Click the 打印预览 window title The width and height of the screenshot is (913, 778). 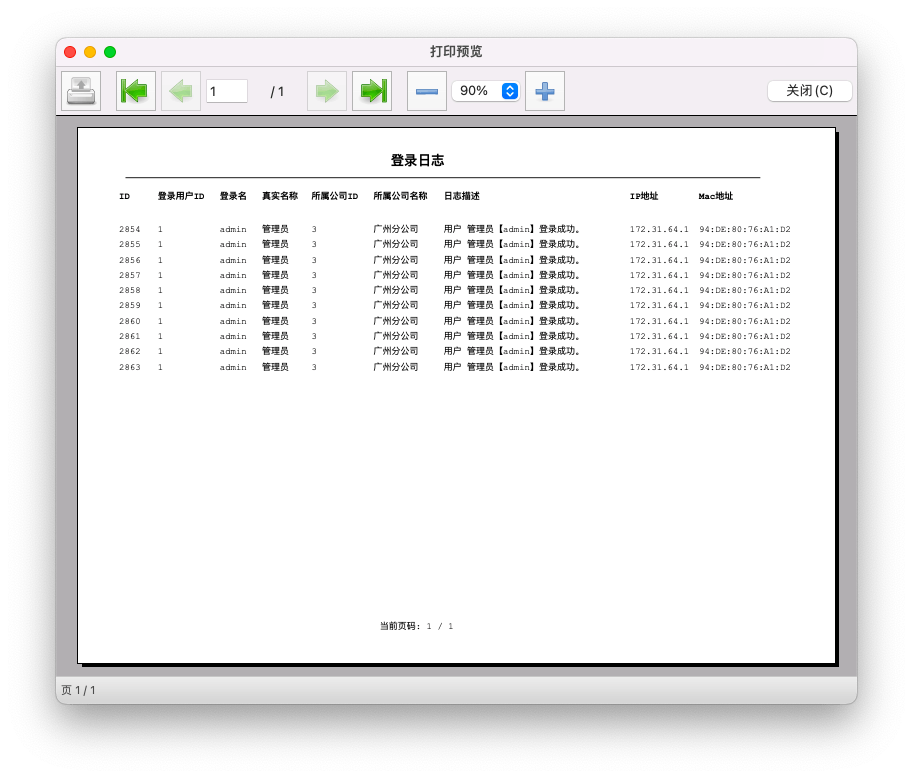point(456,52)
